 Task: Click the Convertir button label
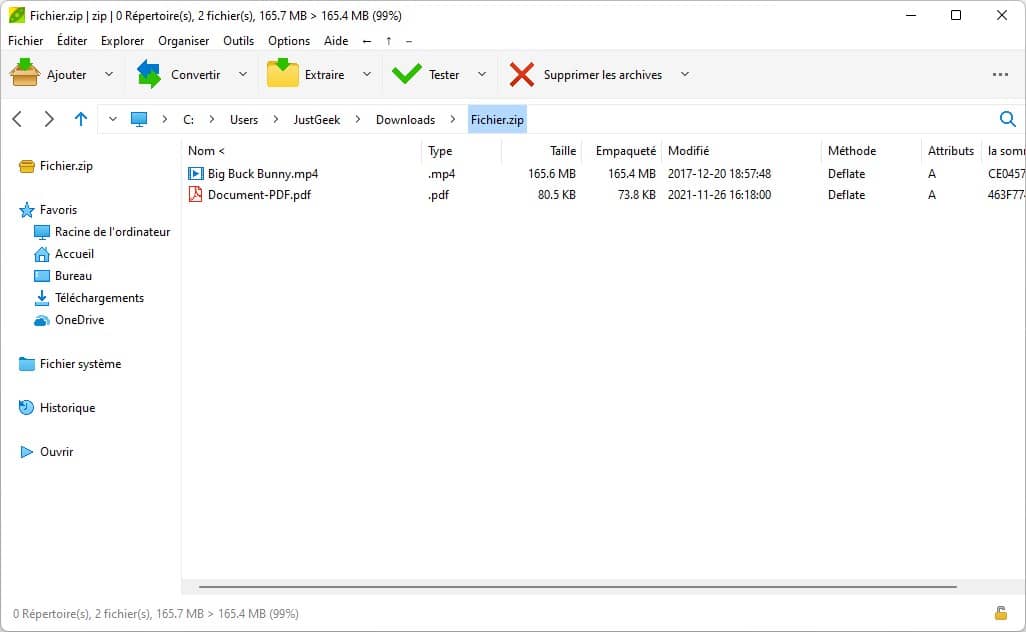(x=196, y=75)
